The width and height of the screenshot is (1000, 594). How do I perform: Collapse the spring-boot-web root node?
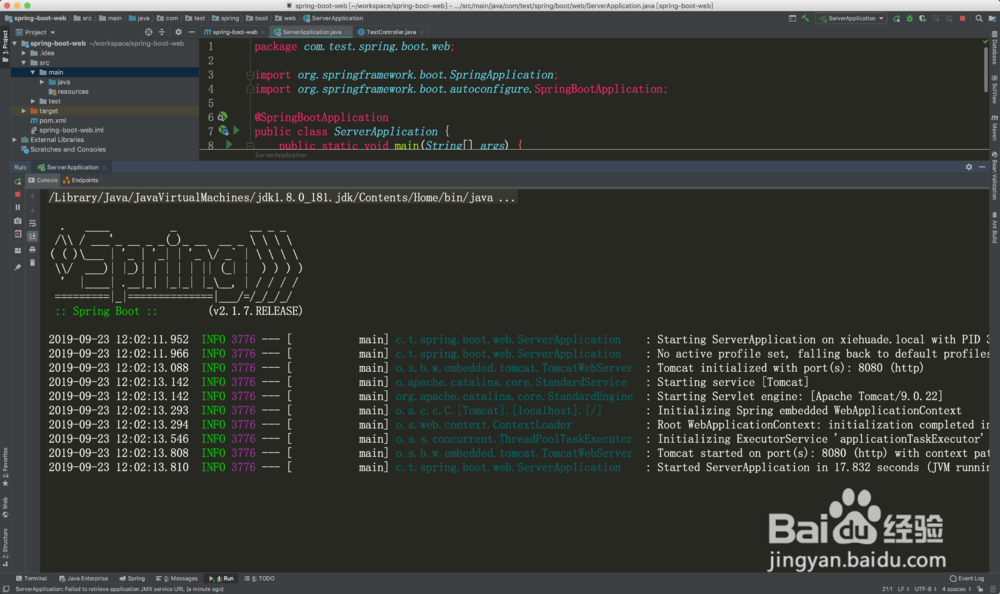15,43
